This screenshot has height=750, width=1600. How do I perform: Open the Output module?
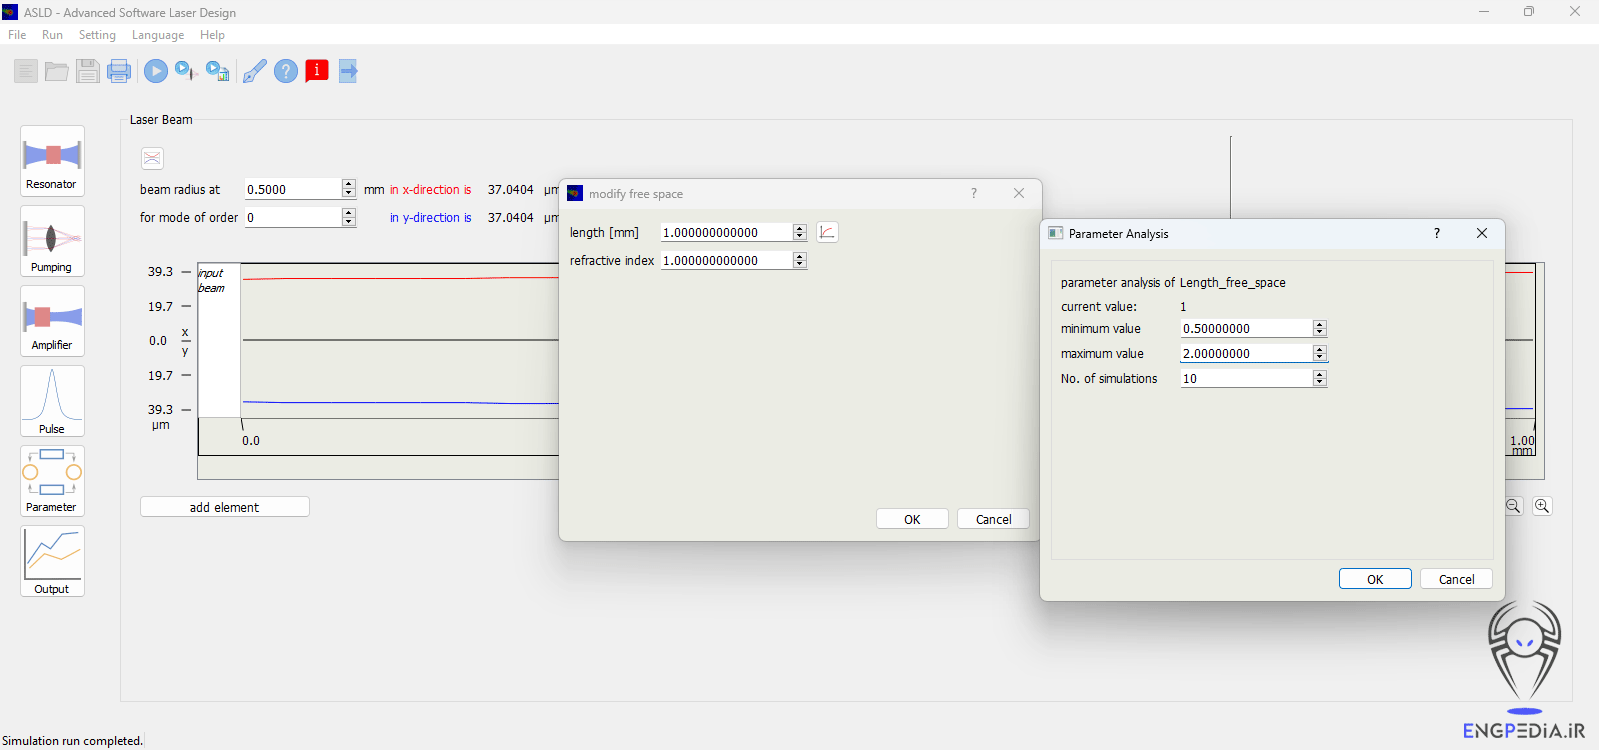tap(52, 561)
